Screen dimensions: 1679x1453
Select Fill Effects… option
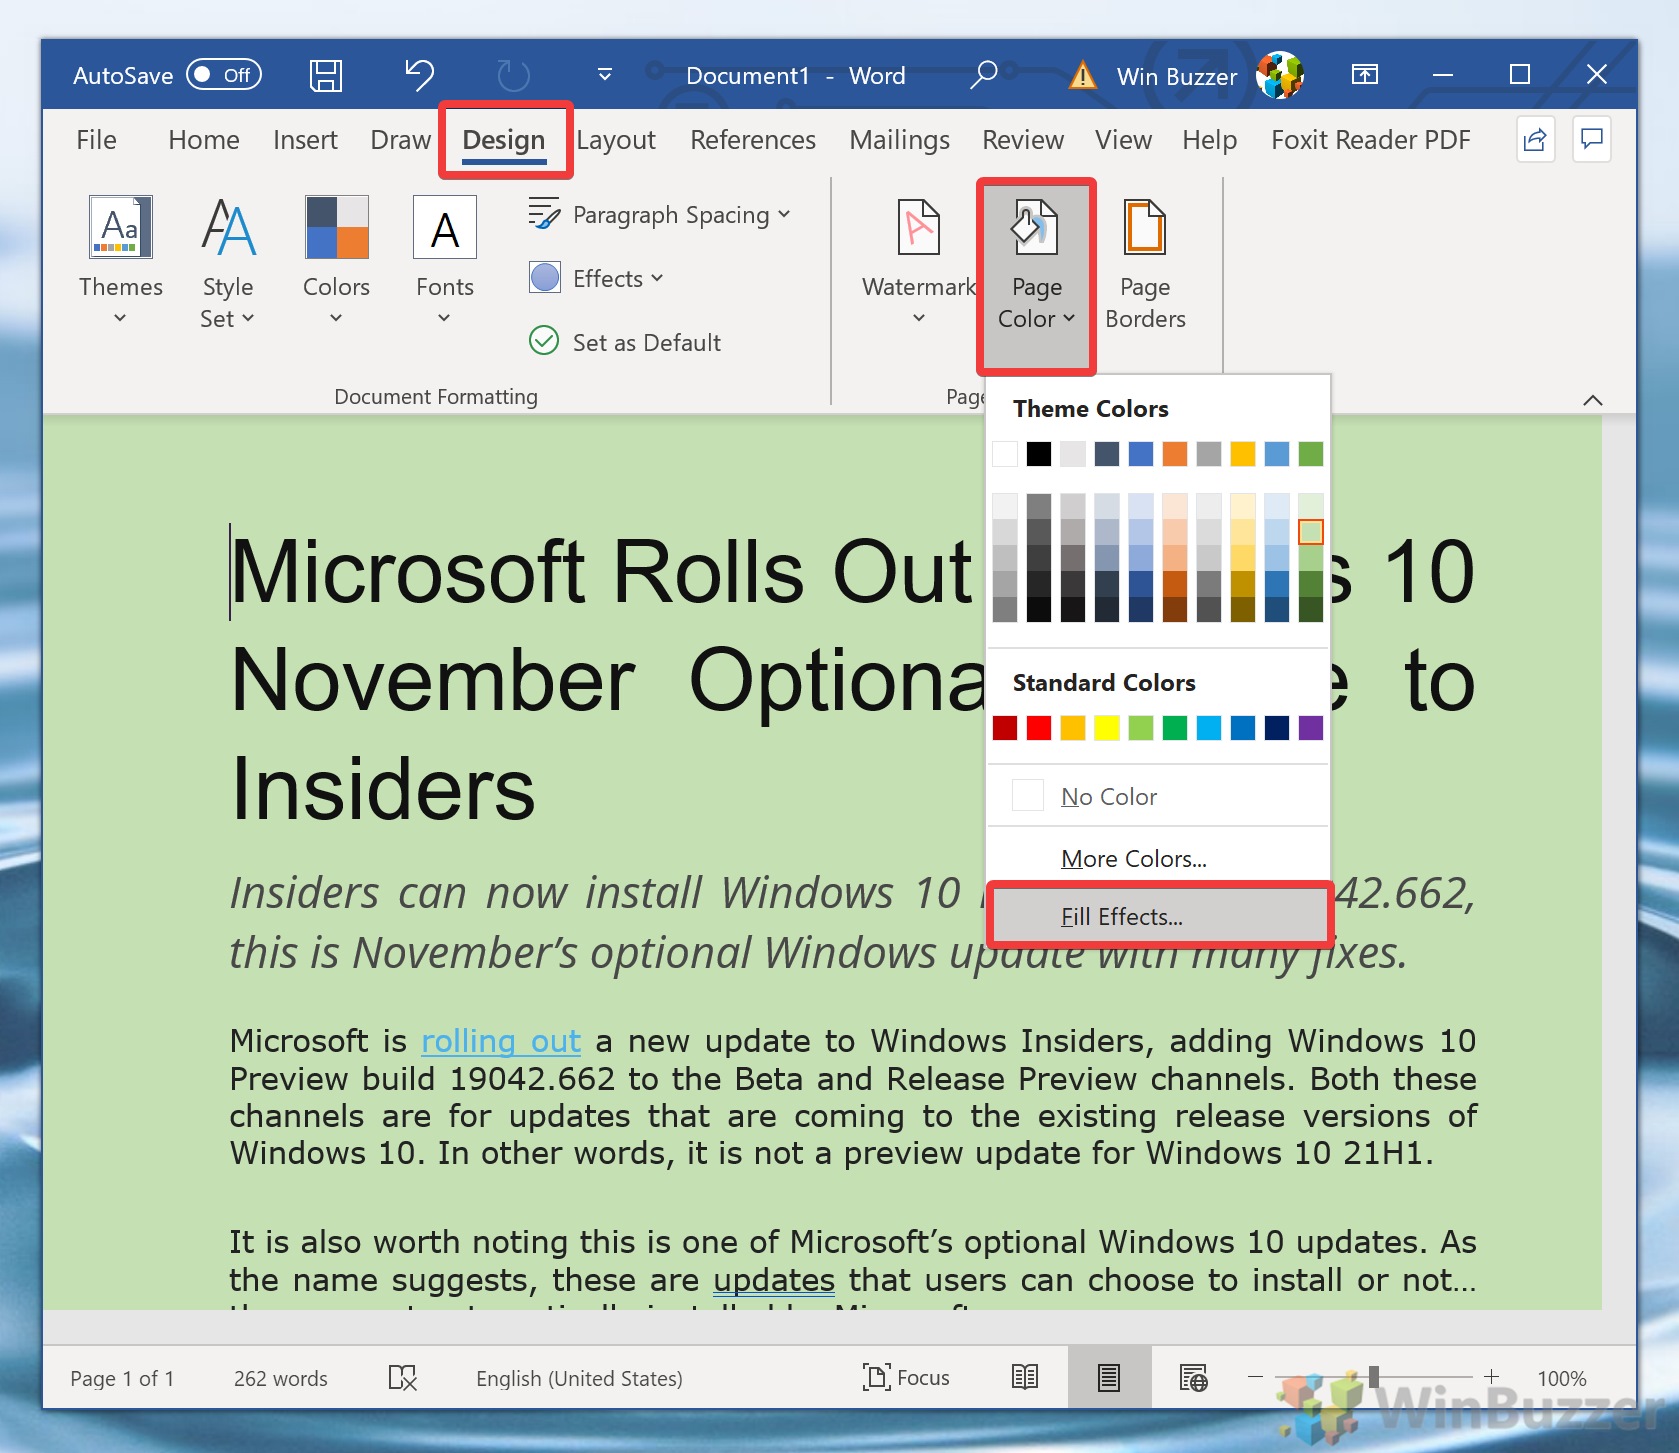tap(1158, 916)
